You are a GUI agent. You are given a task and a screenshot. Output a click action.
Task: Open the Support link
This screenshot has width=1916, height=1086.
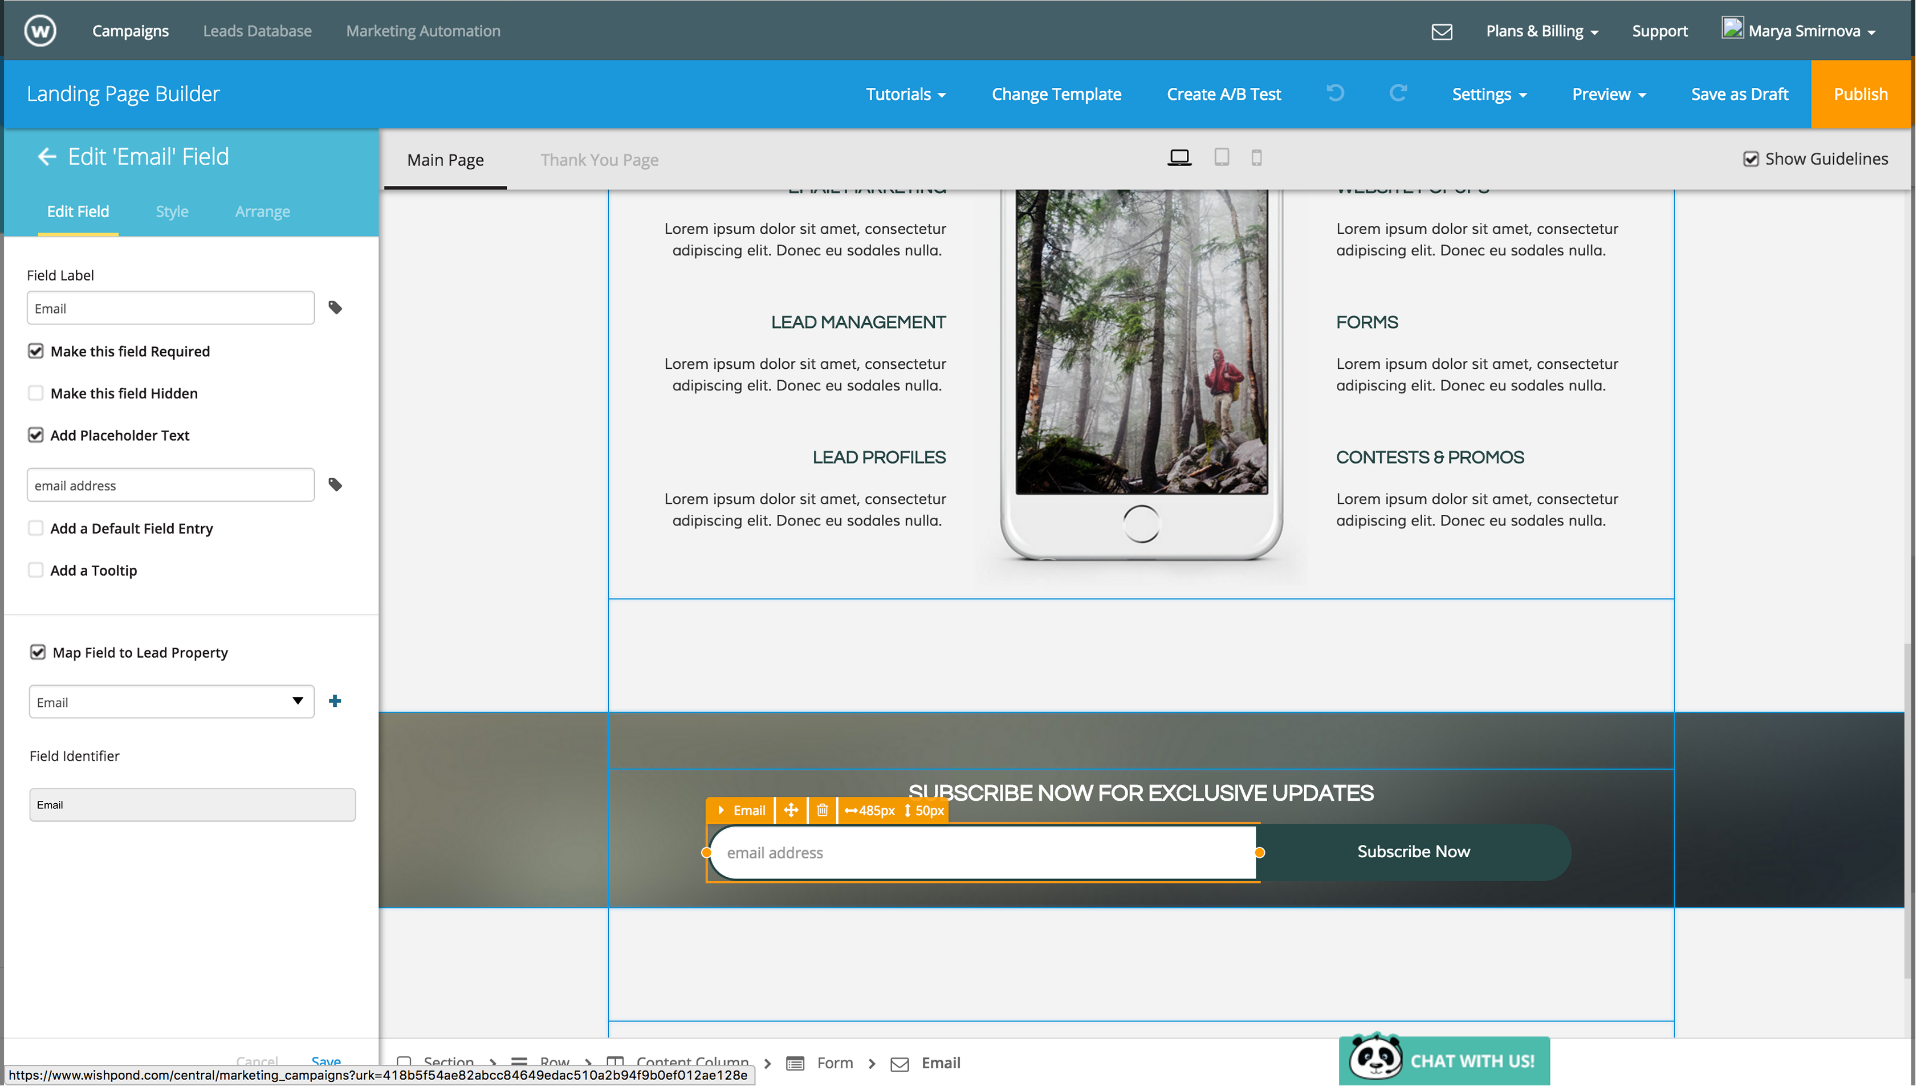coord(1659,31)
